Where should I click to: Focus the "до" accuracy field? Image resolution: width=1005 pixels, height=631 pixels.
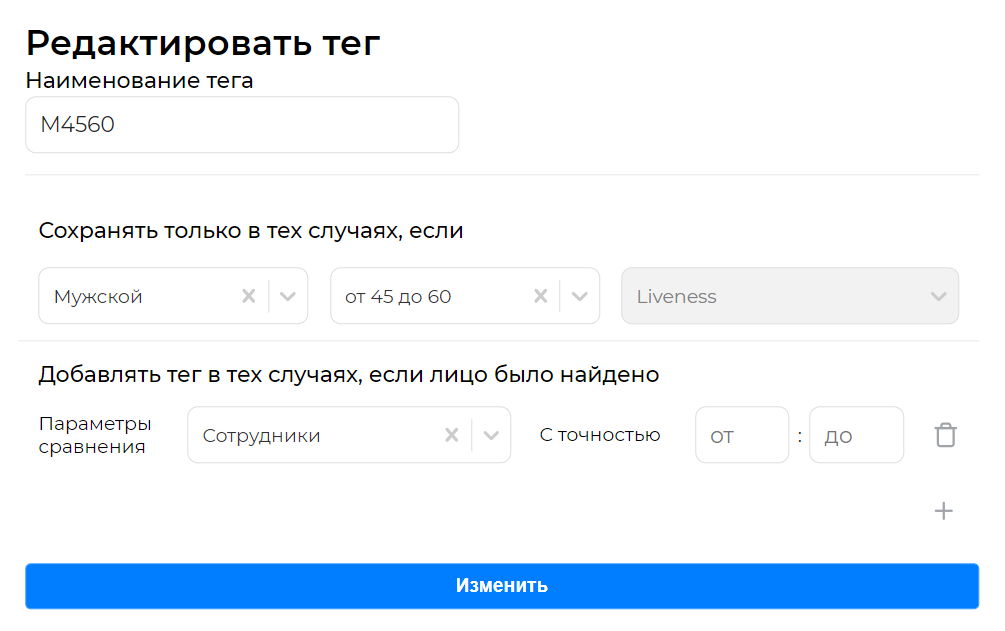point(857,434)
